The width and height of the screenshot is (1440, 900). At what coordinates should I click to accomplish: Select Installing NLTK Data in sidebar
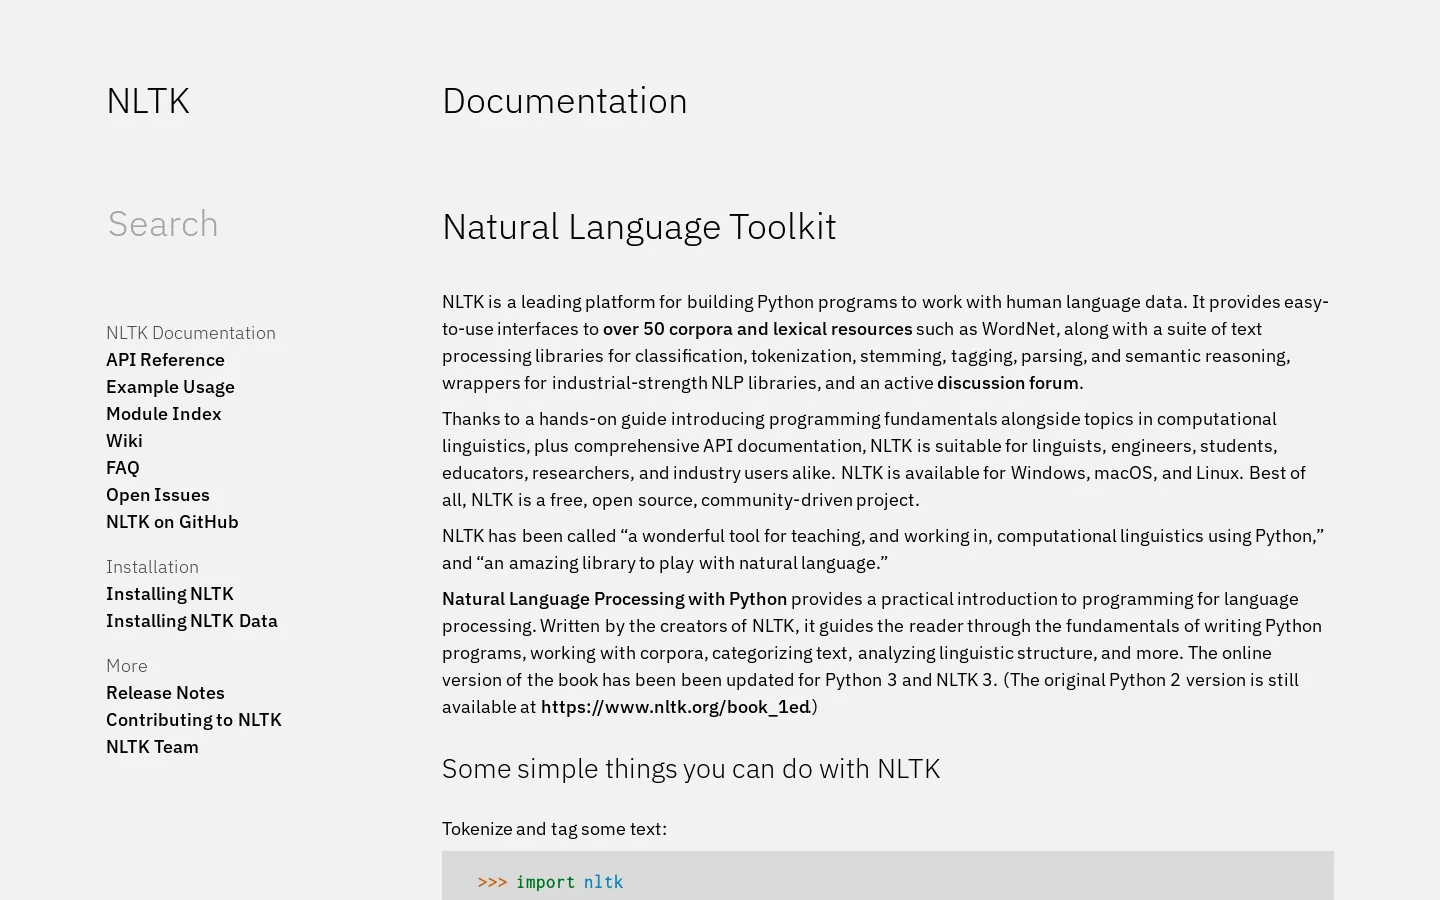(x=192, y=621)
